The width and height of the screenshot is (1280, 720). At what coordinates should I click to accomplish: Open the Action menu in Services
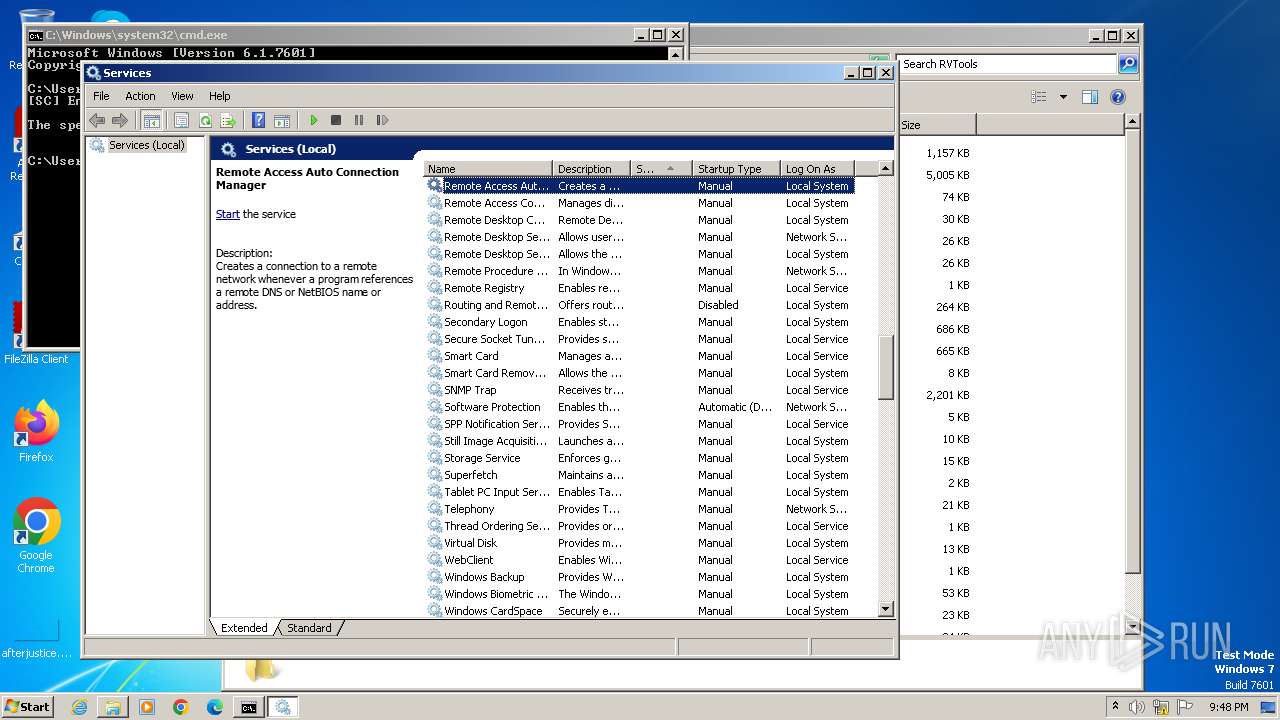pos(140,96)
